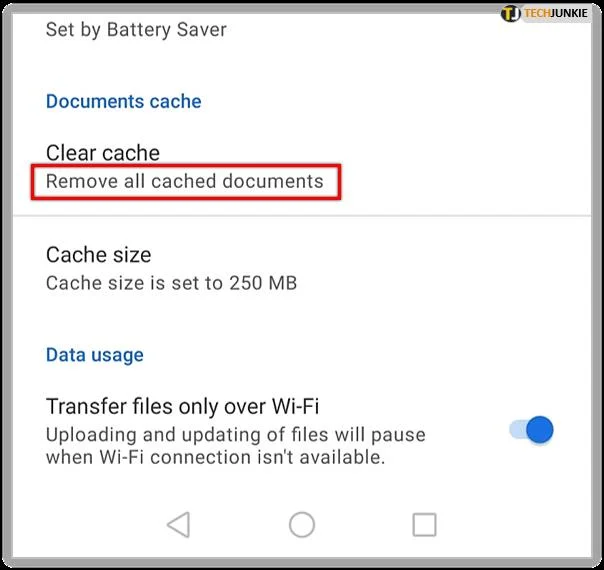Click the Documents cache section header
604x570 pixels.
(x=124, y=101)
